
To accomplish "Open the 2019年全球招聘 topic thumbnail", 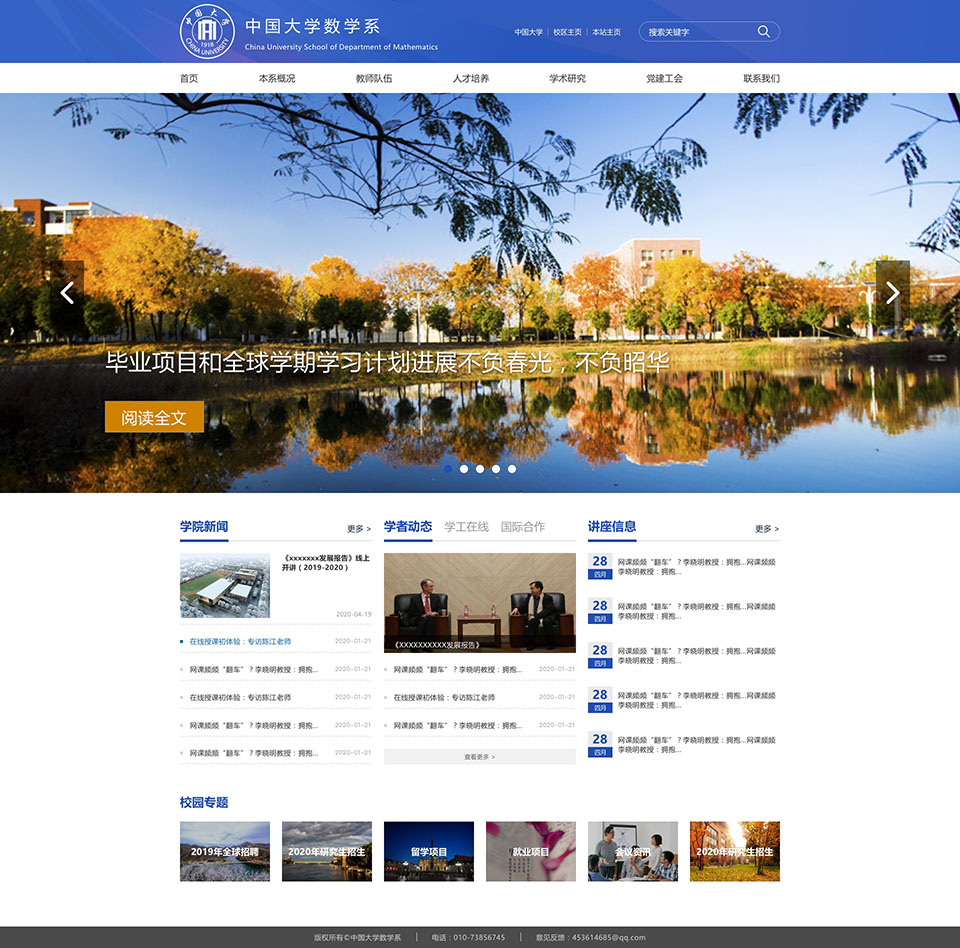I will point(225,851).
